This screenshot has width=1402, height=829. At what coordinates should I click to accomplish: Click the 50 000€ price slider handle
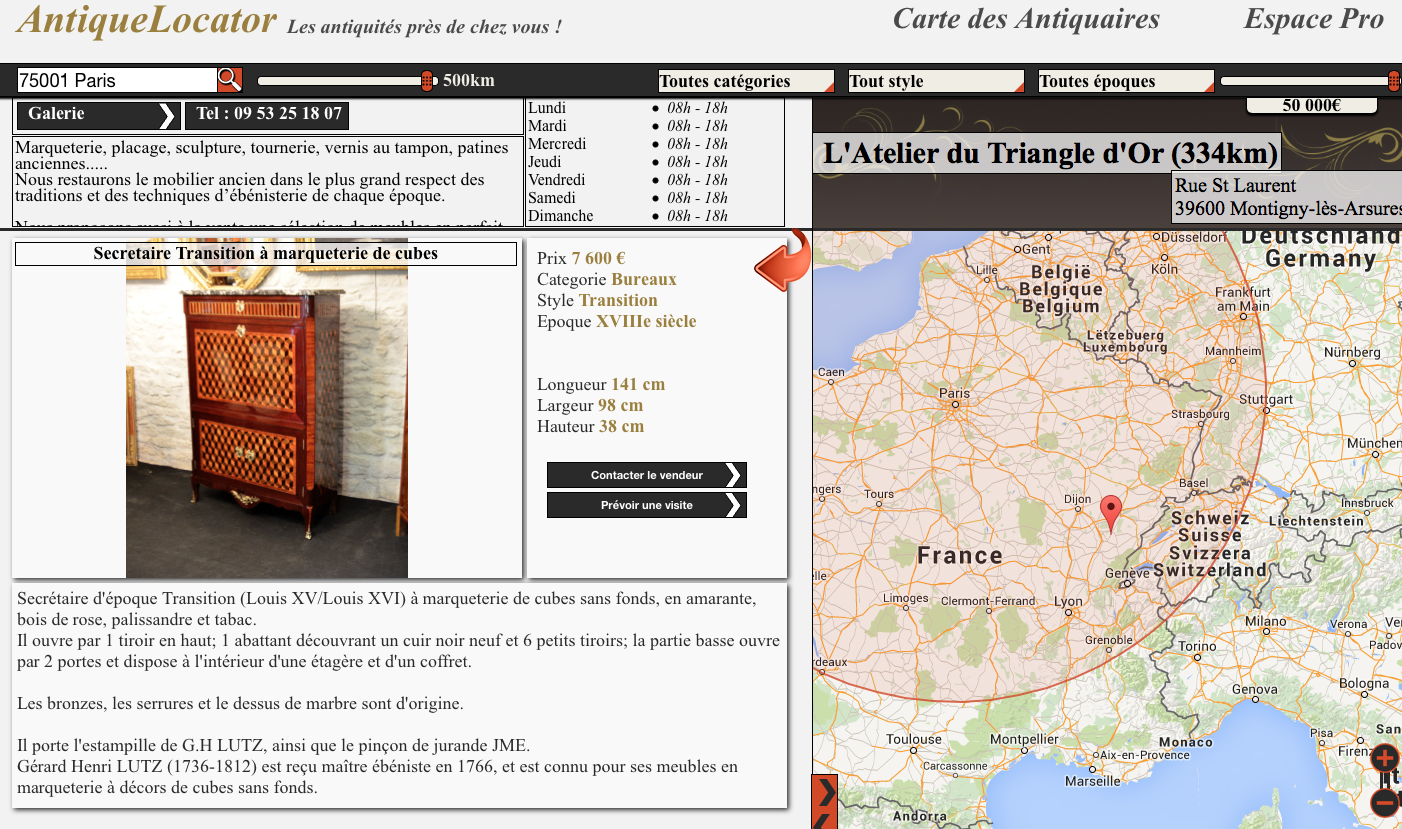pyautogui.click(x=1393, y=81)
